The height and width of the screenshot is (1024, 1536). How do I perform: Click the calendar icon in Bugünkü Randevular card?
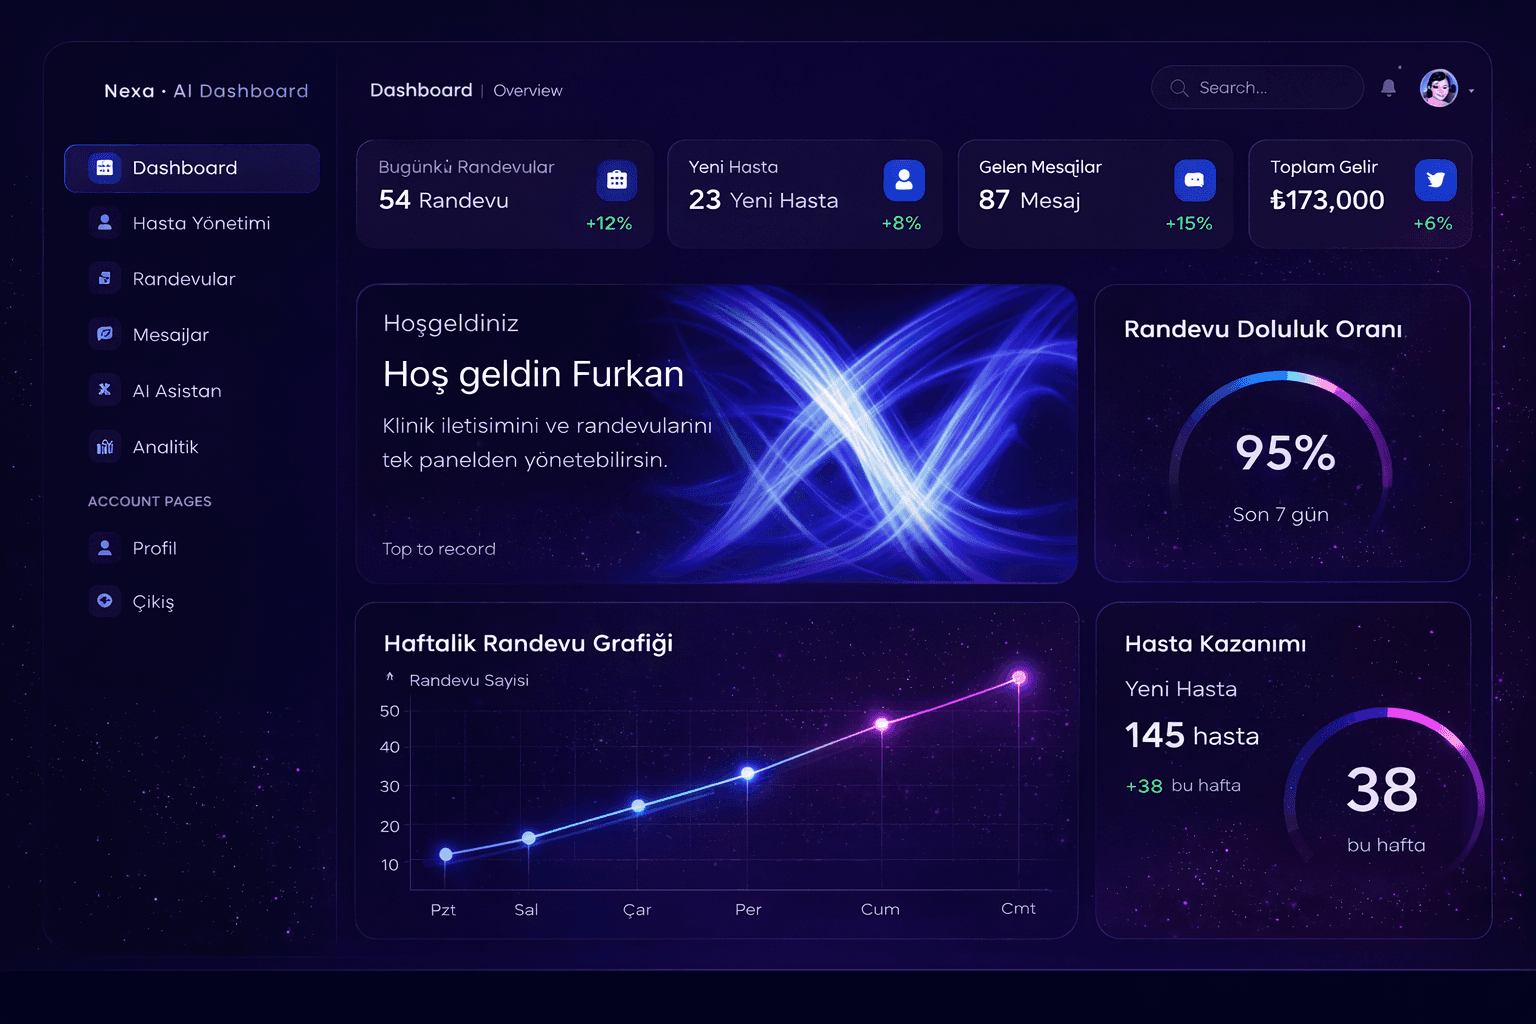pyautogui.click(x=617, y=180)
